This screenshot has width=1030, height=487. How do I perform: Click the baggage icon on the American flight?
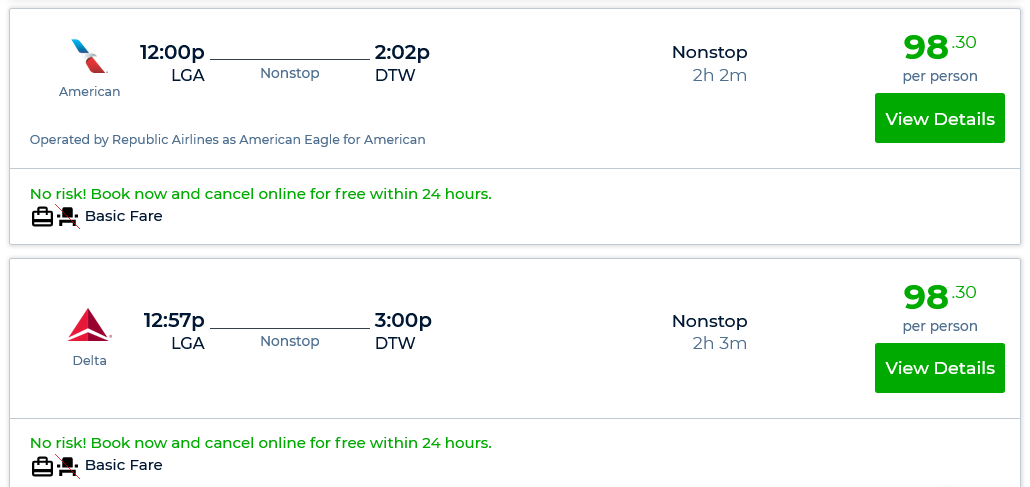tap(42, 216)
